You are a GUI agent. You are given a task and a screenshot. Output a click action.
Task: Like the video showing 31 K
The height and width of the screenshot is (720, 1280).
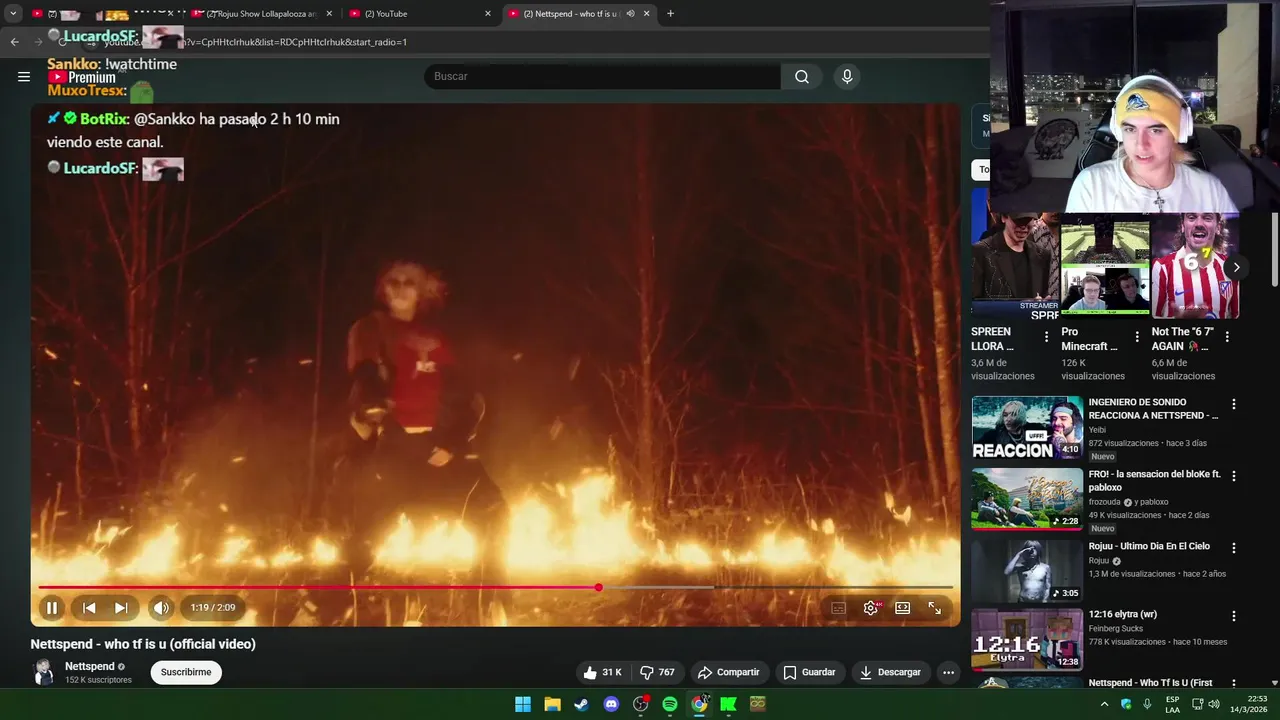tap(603, 672)
